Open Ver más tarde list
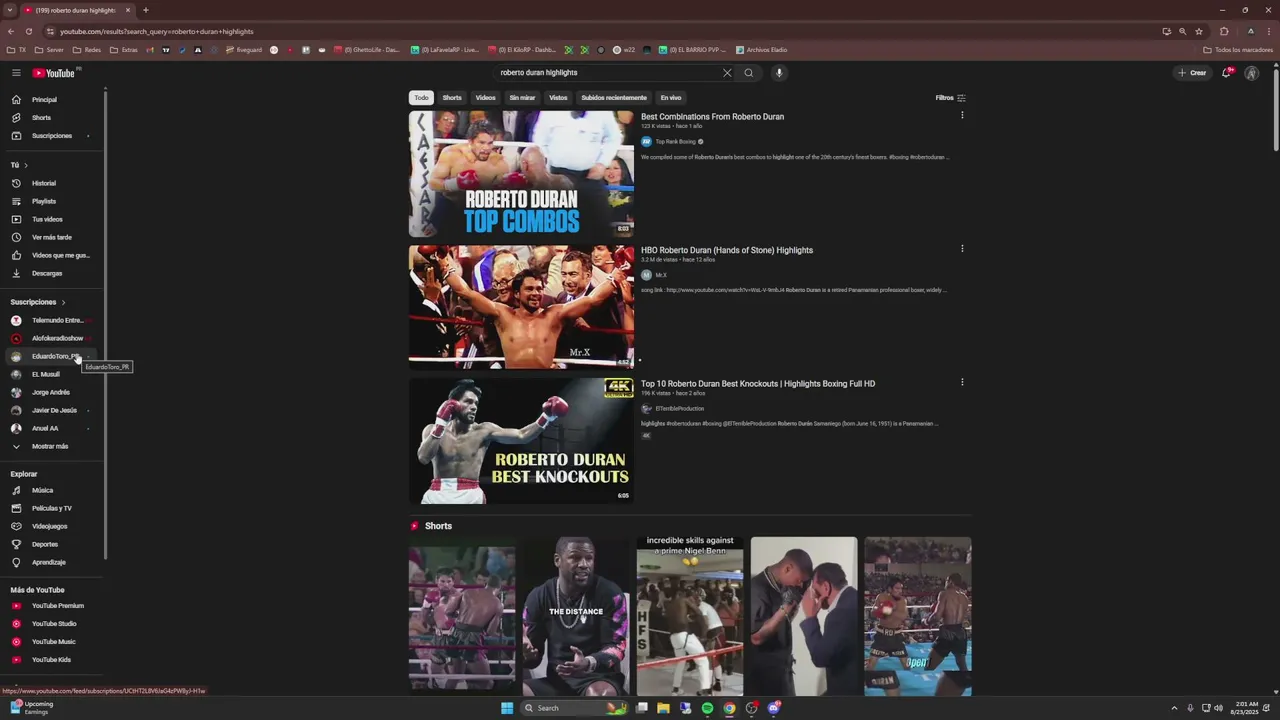This screenshot has width=1280, height=720. click(x=52, y=237)
